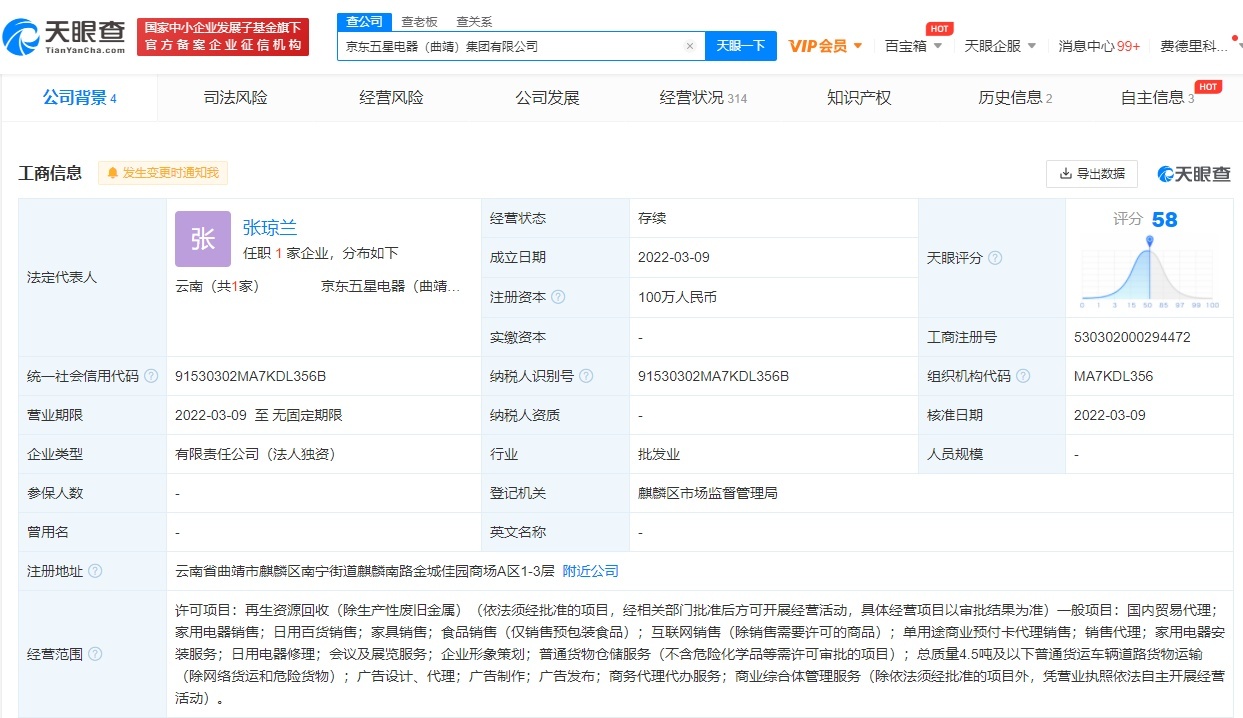Image resolution: width=1243 pixels, height=718 pixels.
Task: Select the 行业 value 批发业
Action: click(659, 454)
